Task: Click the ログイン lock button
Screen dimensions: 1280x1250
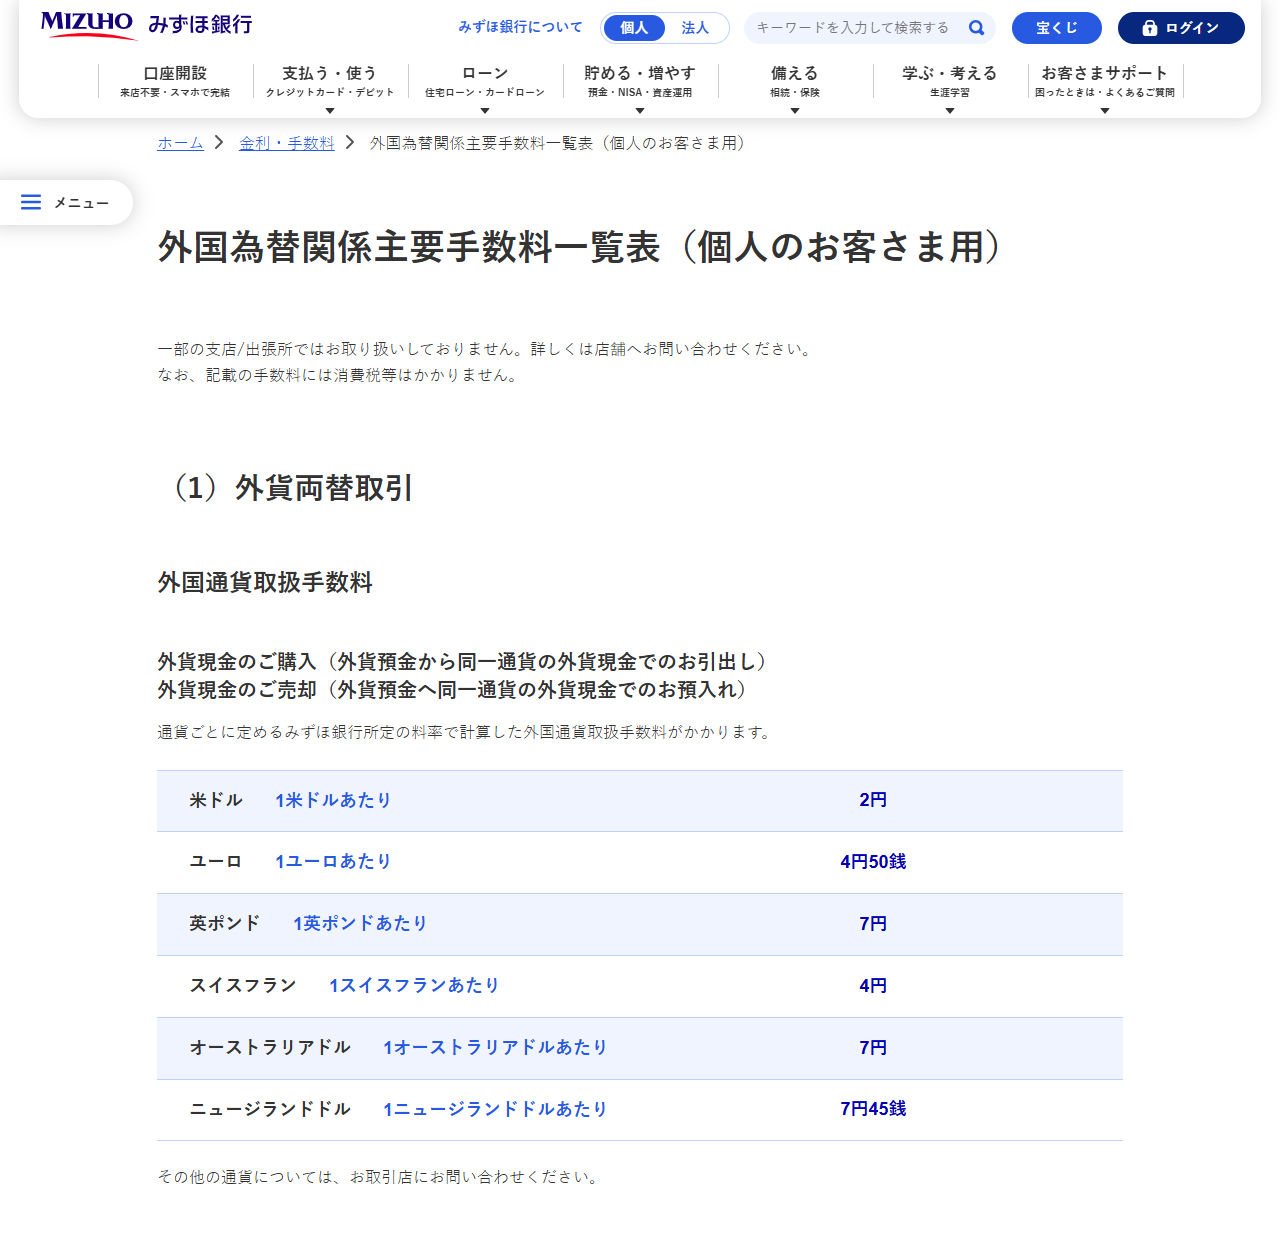Action: coord(1181,28)
